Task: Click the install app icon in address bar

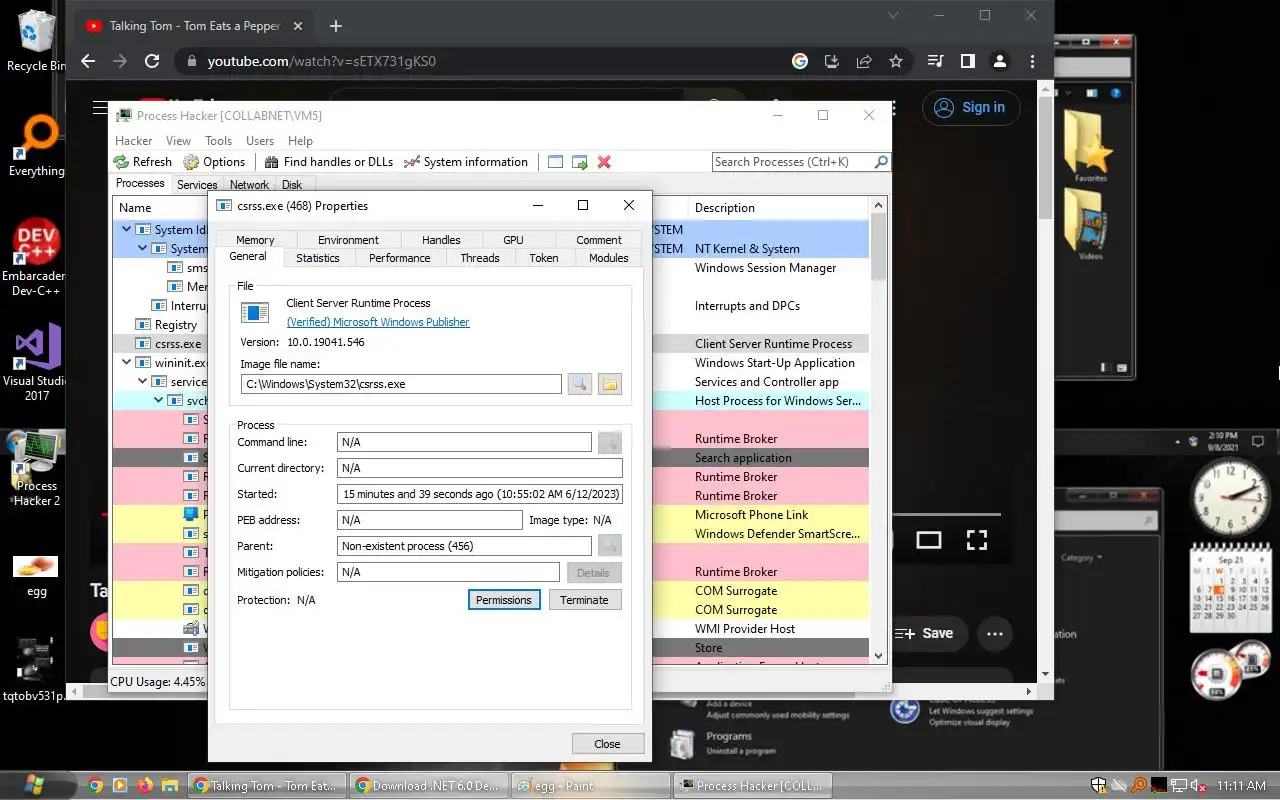Action: [x=832, y=61]
